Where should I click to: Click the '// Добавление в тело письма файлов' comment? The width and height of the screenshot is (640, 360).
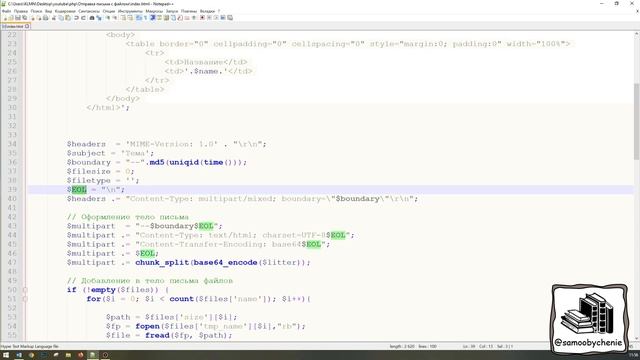point(150,281)
